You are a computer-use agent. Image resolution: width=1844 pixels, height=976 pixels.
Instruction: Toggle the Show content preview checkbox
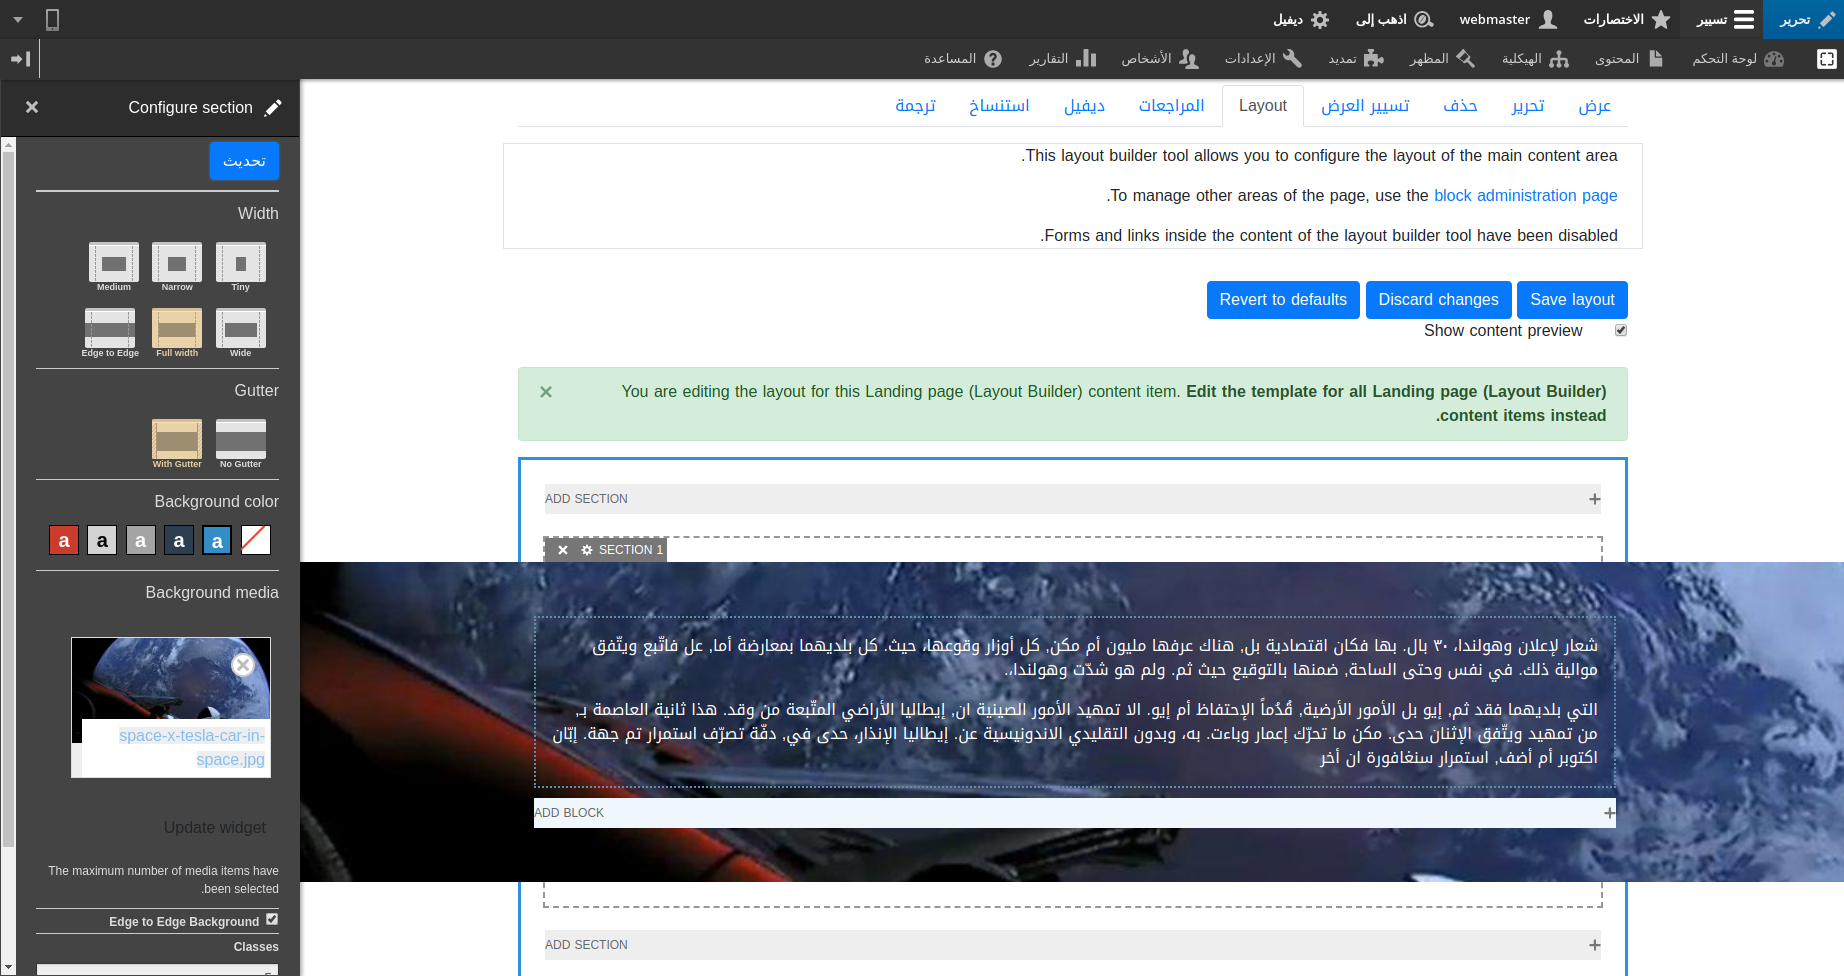tap(1621, 330)
